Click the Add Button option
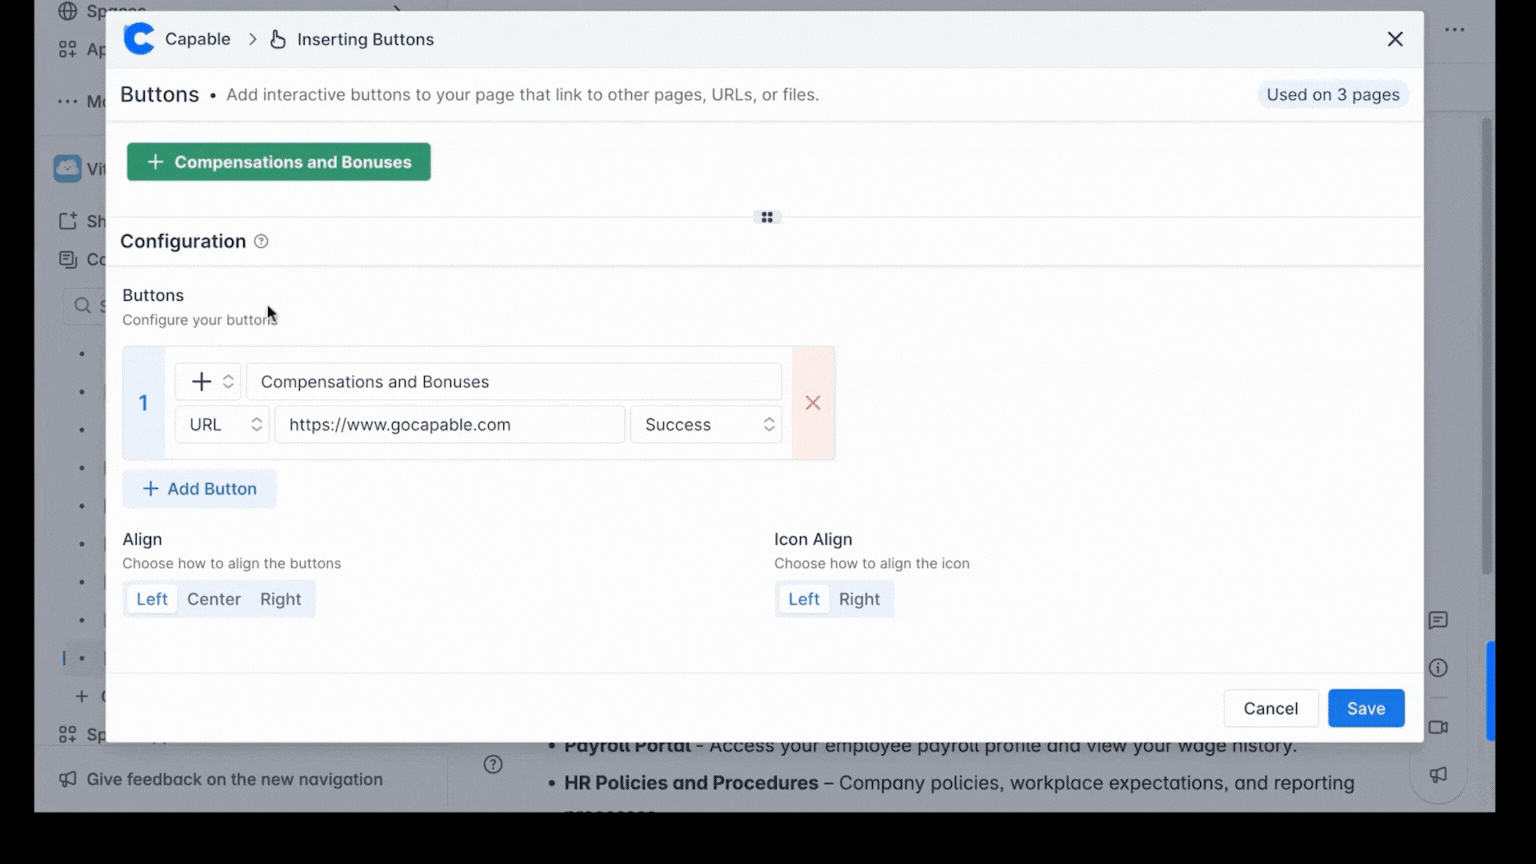 click(x=199, y=488)
